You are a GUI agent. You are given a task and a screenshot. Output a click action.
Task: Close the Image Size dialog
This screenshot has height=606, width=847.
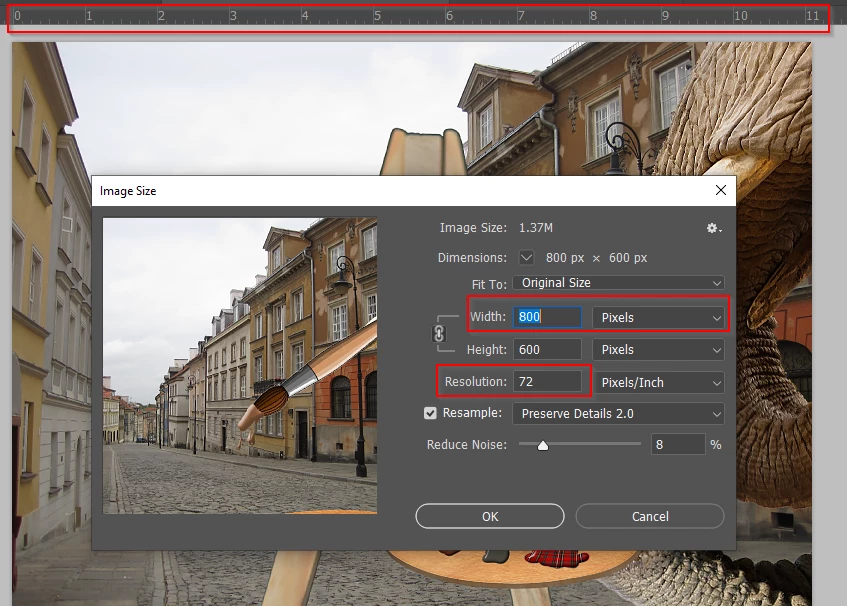pos(721,190)
